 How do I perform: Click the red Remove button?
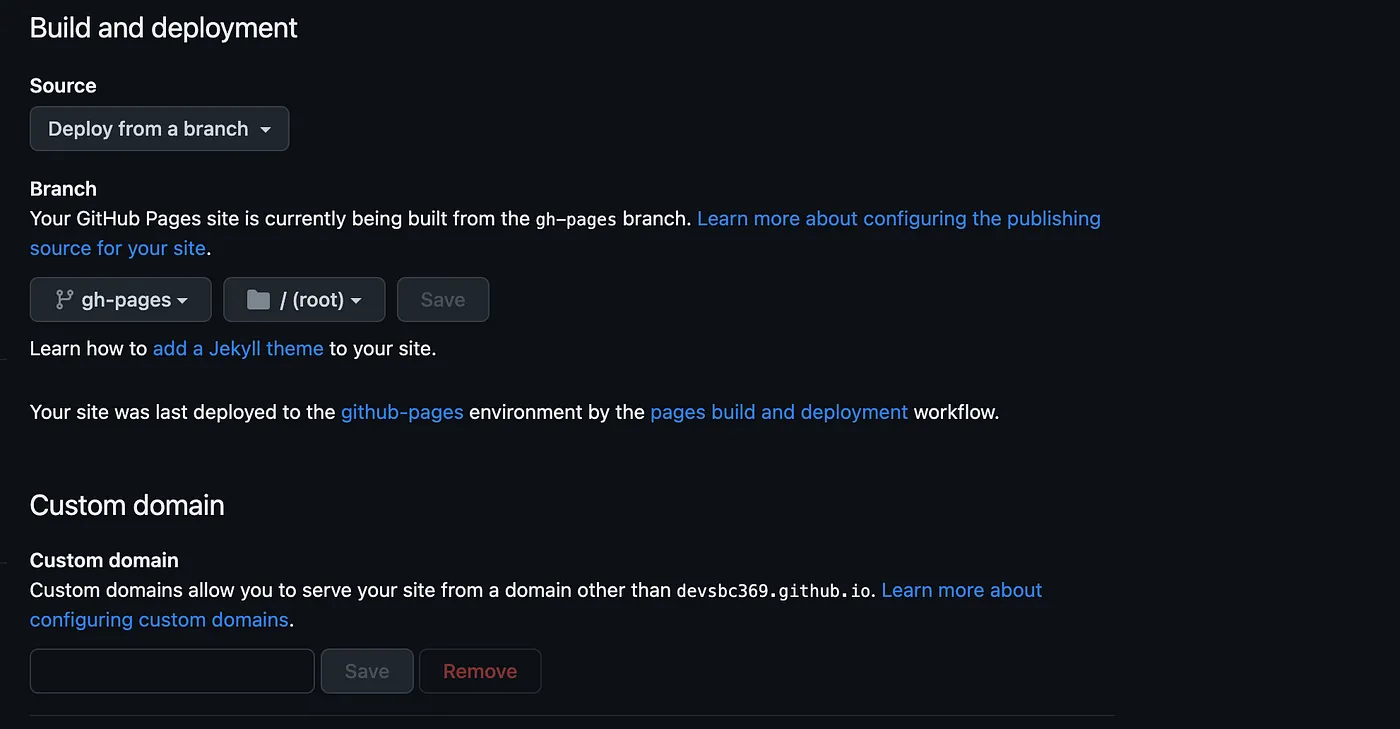coord(480,671)
